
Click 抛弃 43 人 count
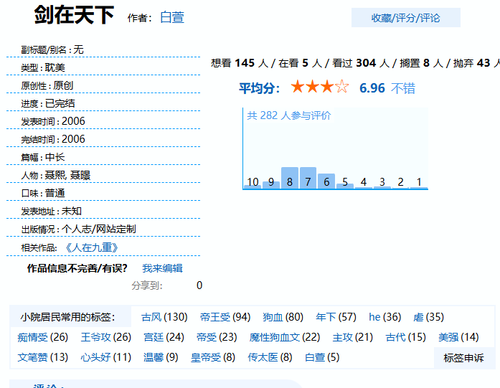coord(477,63)
